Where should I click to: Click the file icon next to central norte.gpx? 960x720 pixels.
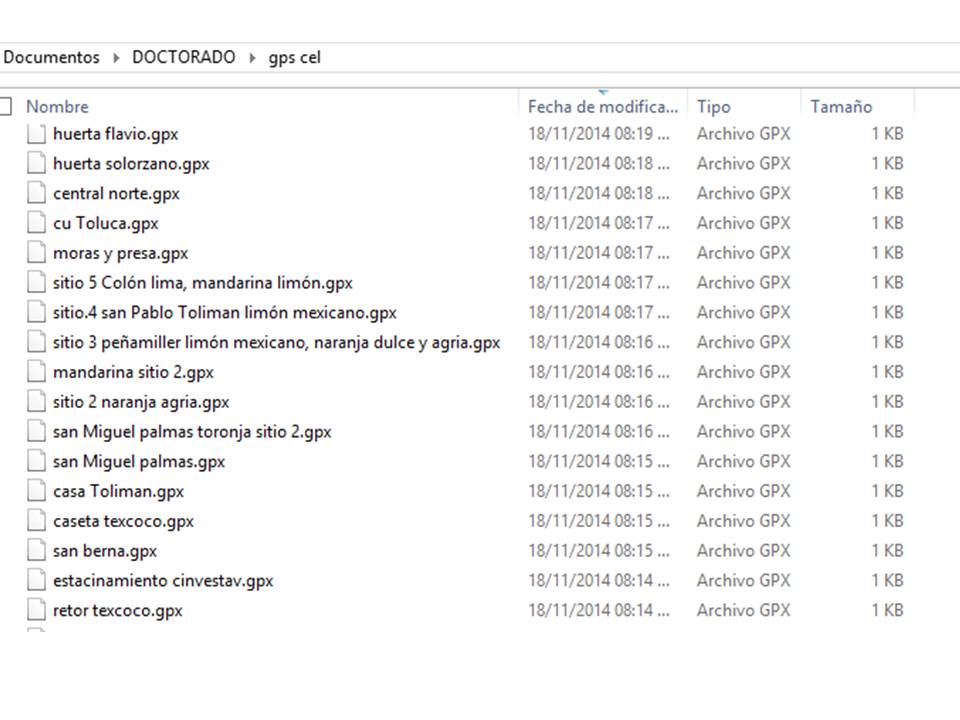coord(36,194)
